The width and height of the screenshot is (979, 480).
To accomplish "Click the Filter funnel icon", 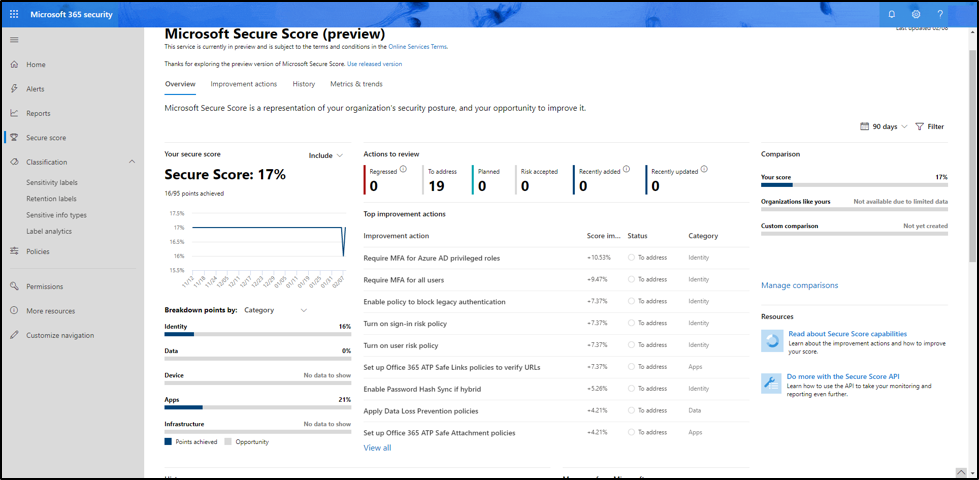I will pyautogui.click(x=919, y=126).
